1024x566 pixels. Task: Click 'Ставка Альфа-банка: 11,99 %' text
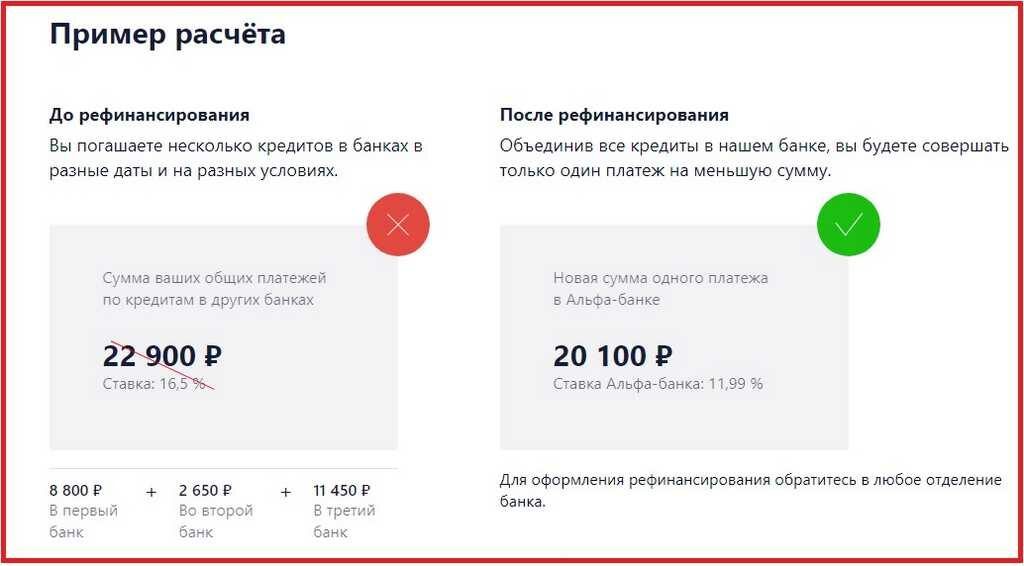pyautogui.click(x=658, y=384)
